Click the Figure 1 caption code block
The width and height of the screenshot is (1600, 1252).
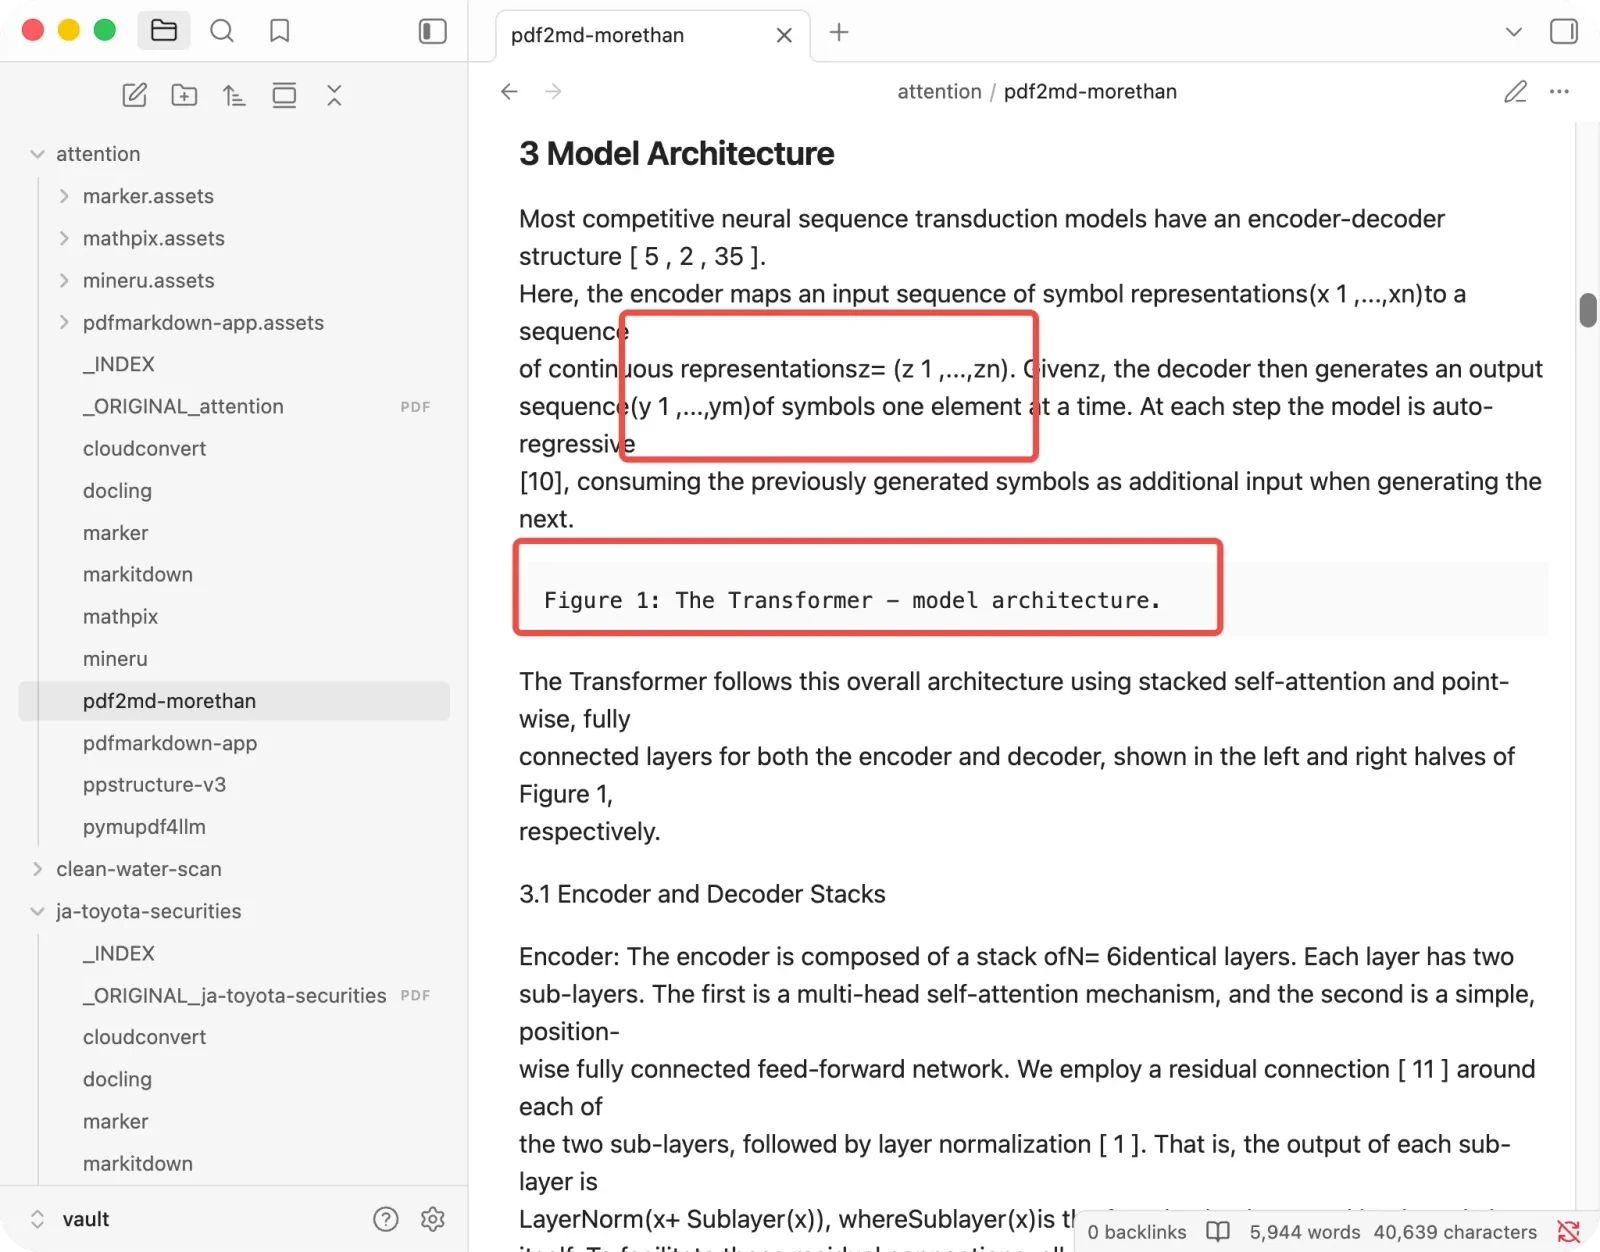[1033, 599]
